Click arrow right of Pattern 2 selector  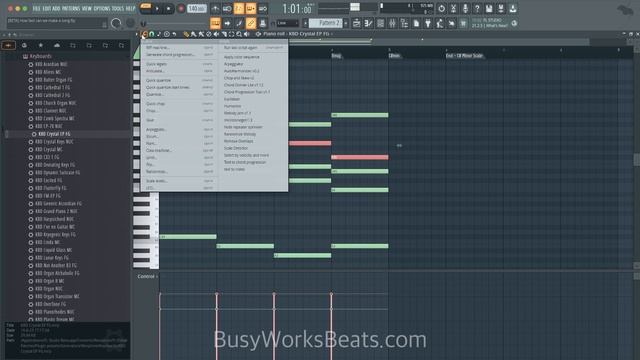pyautogui.click(x=346, y=23)
